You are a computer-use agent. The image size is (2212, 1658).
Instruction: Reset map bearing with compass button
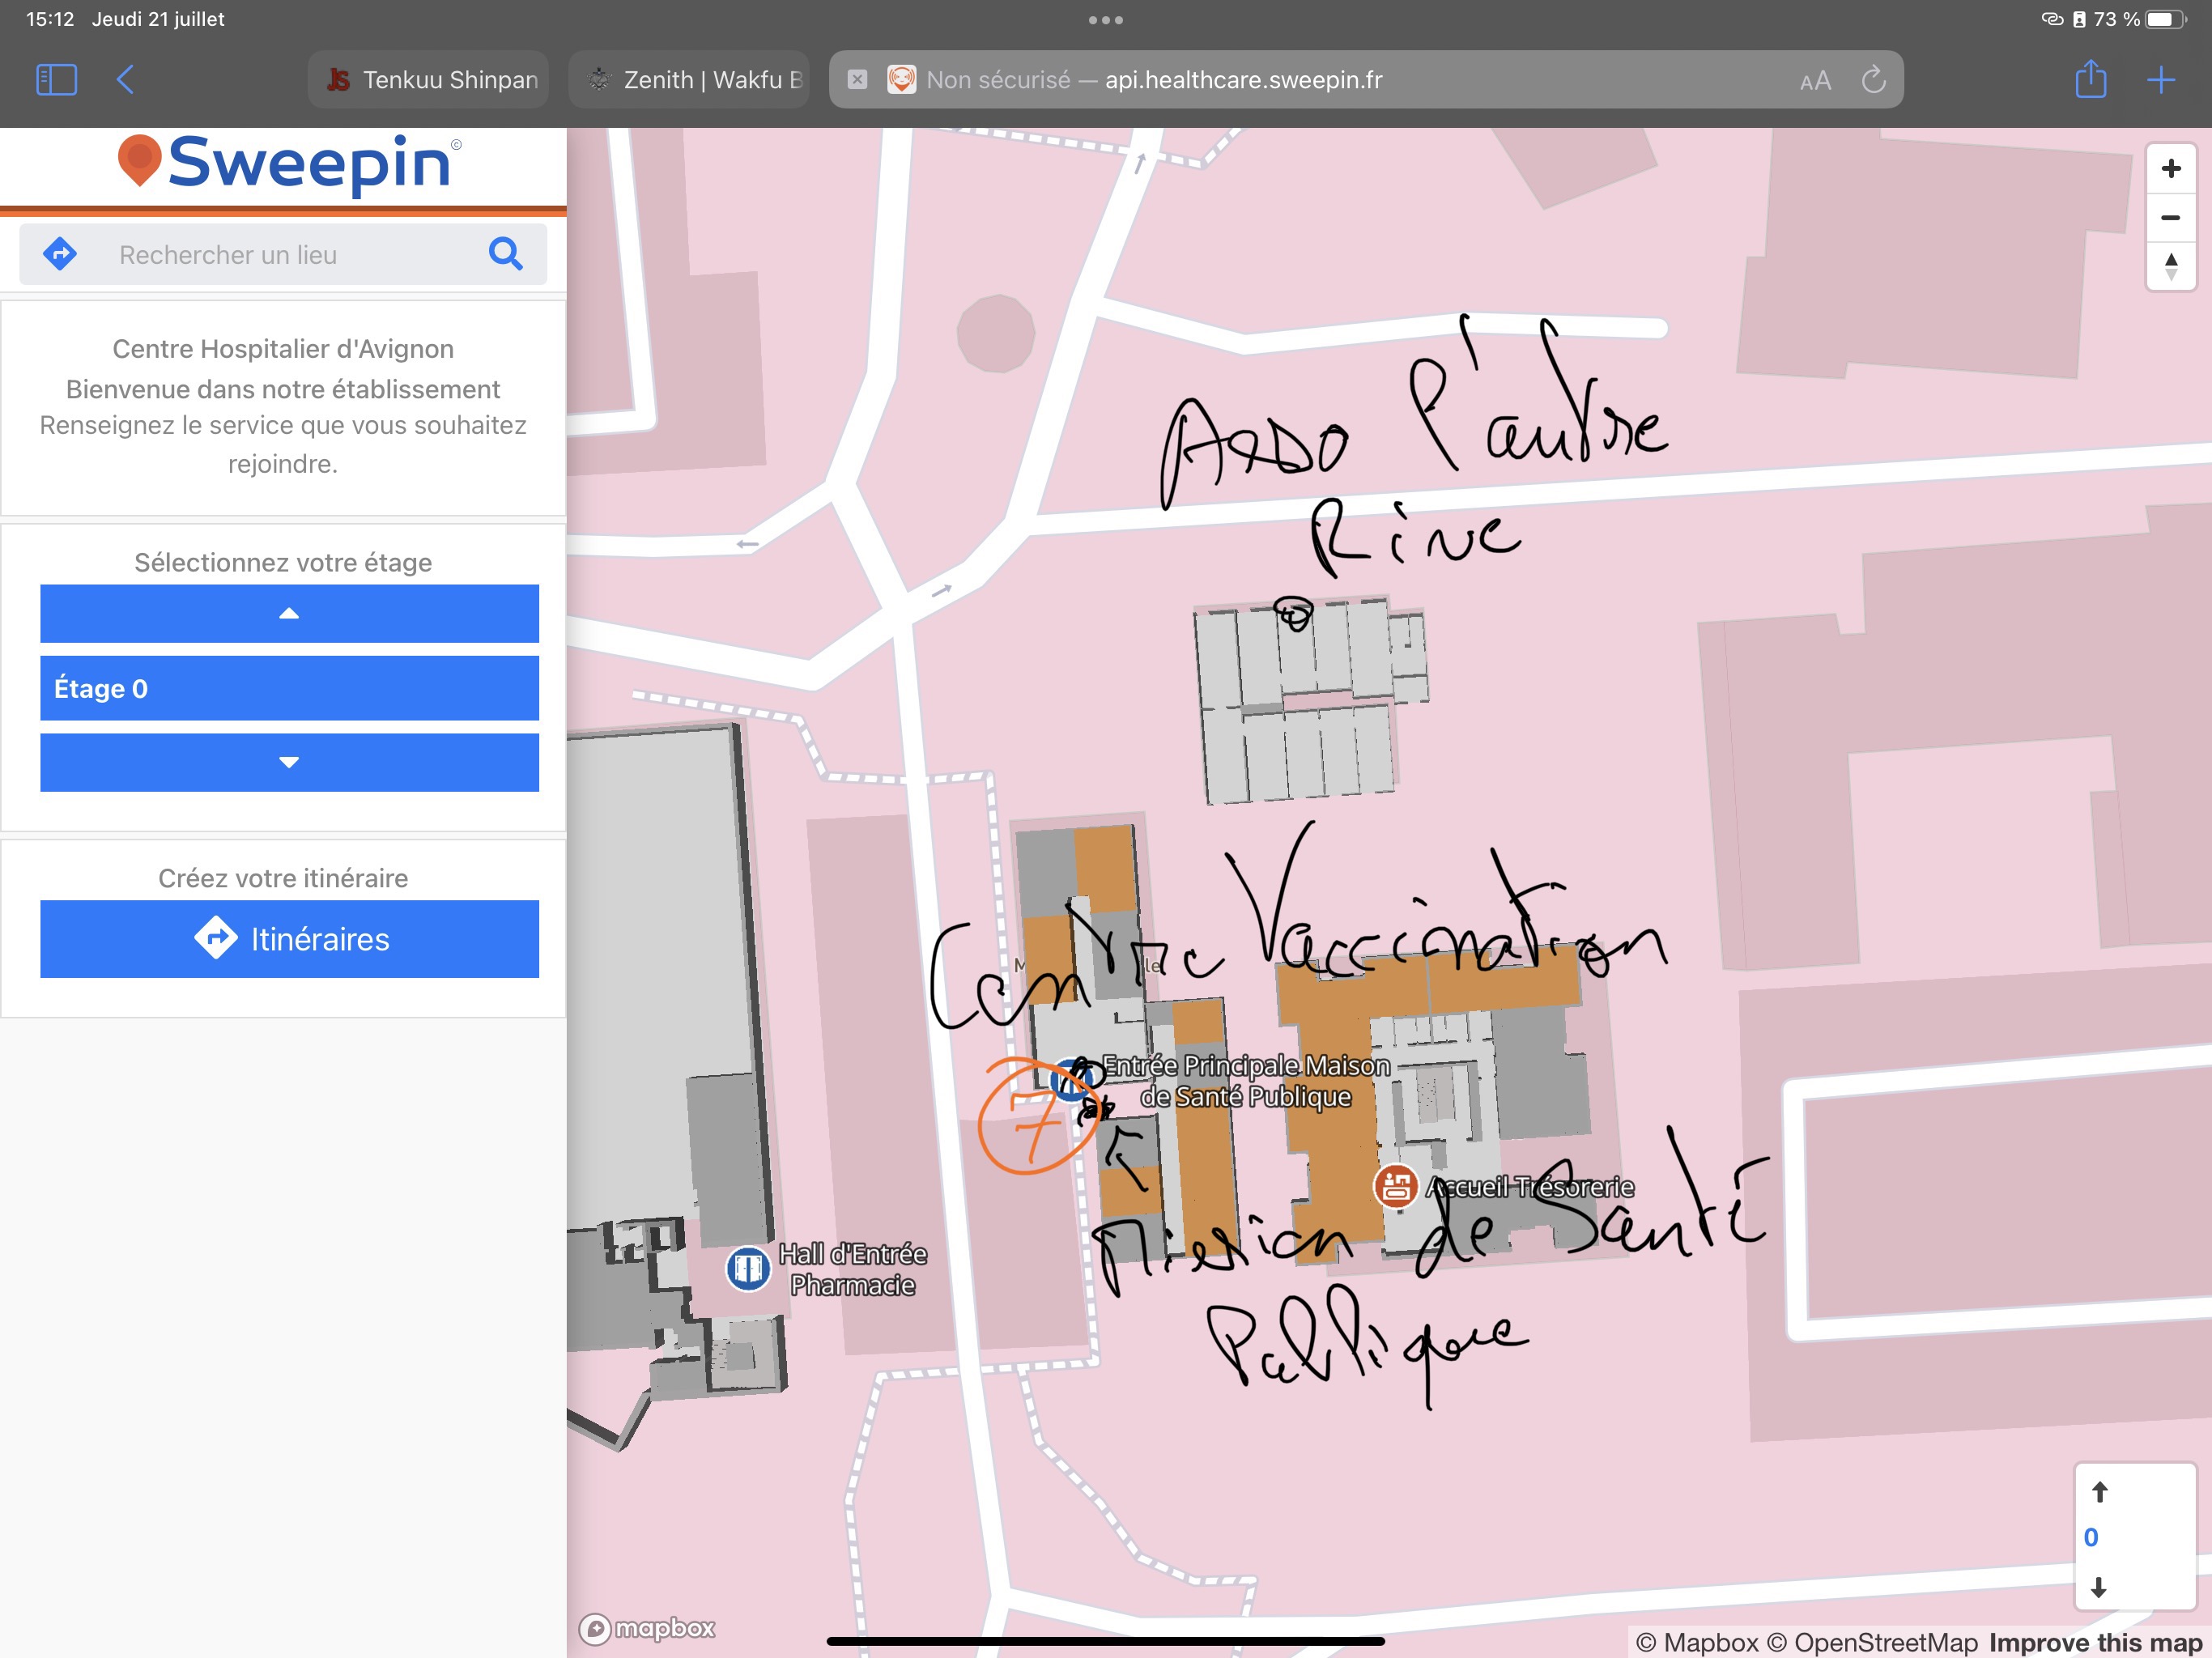click(2170, 266)
